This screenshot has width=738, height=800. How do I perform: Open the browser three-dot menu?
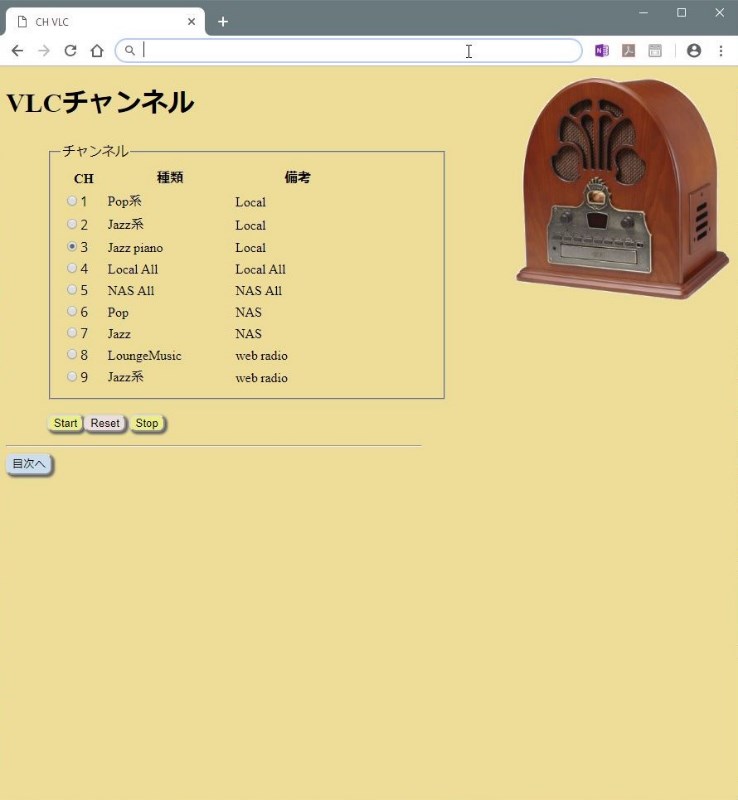coord(721,51)
